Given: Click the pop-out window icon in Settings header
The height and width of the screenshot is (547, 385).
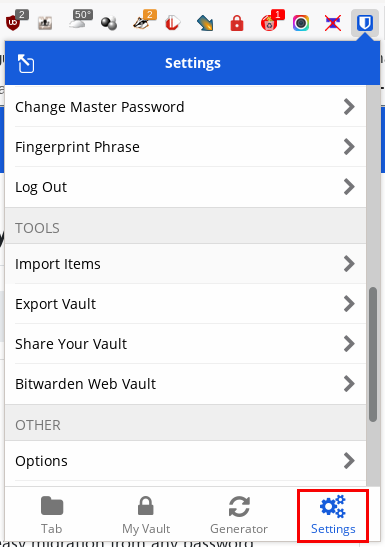Looking at the screenshot, I should pos(26,63).
